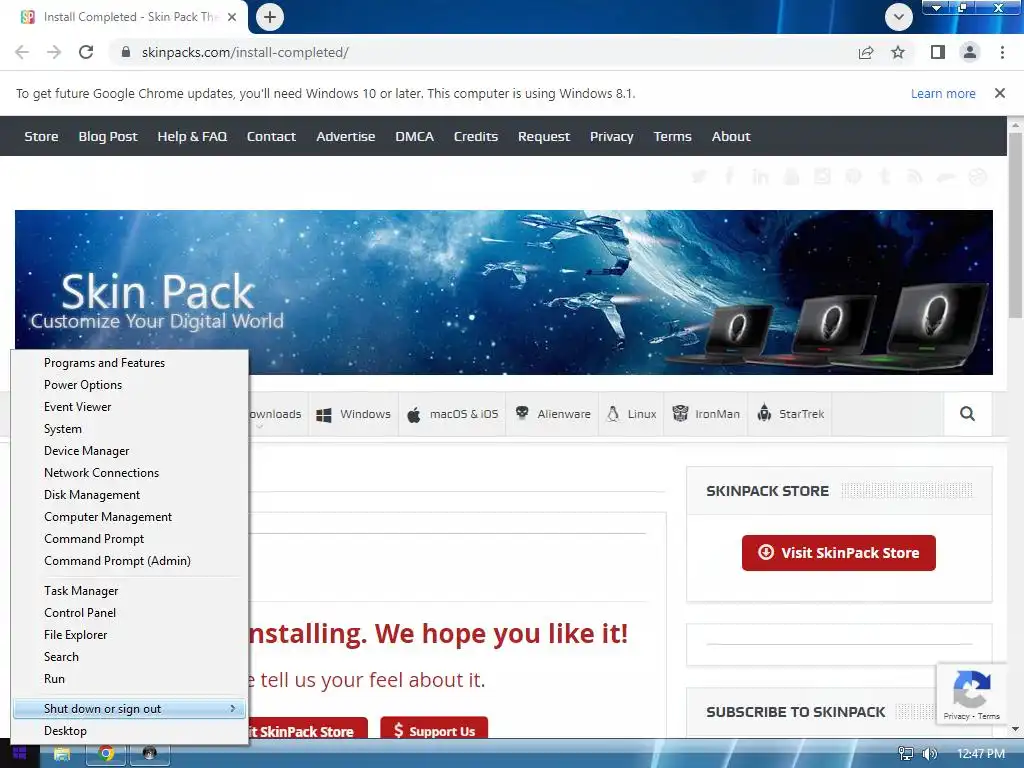Open the Chrome side panel

[938, 52]
